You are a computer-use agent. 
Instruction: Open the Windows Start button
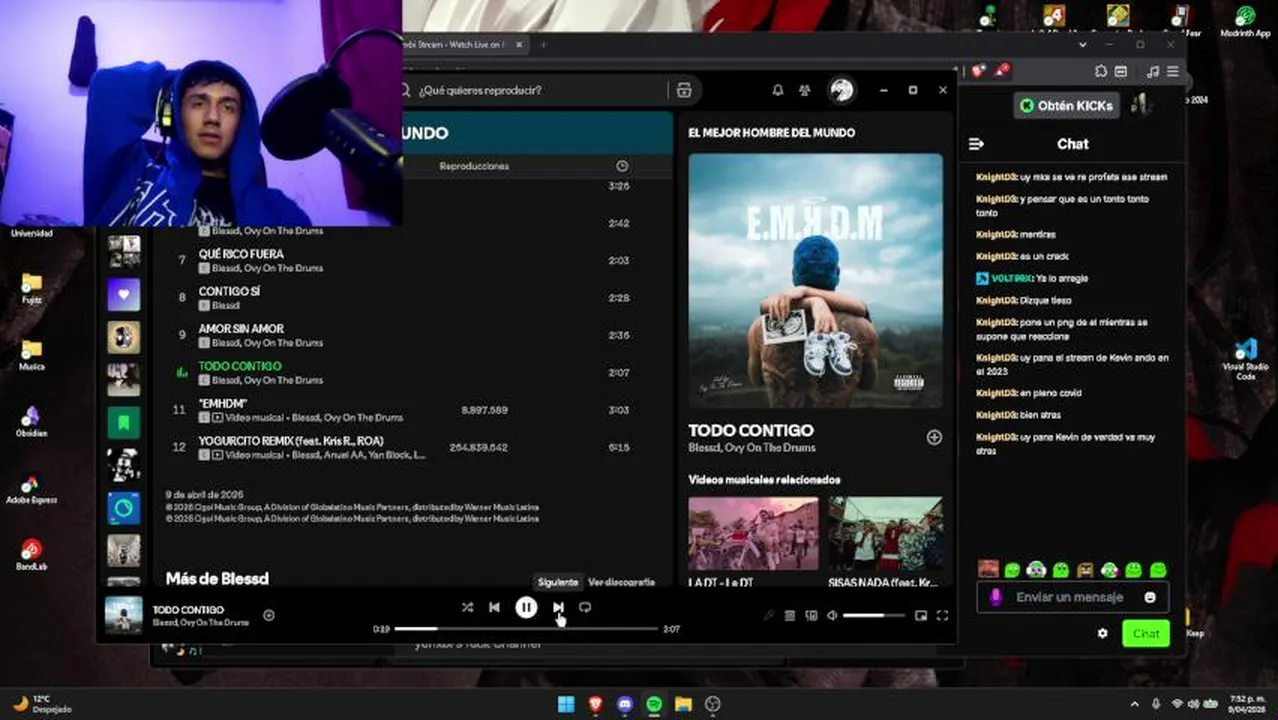(x=566, y=704)
